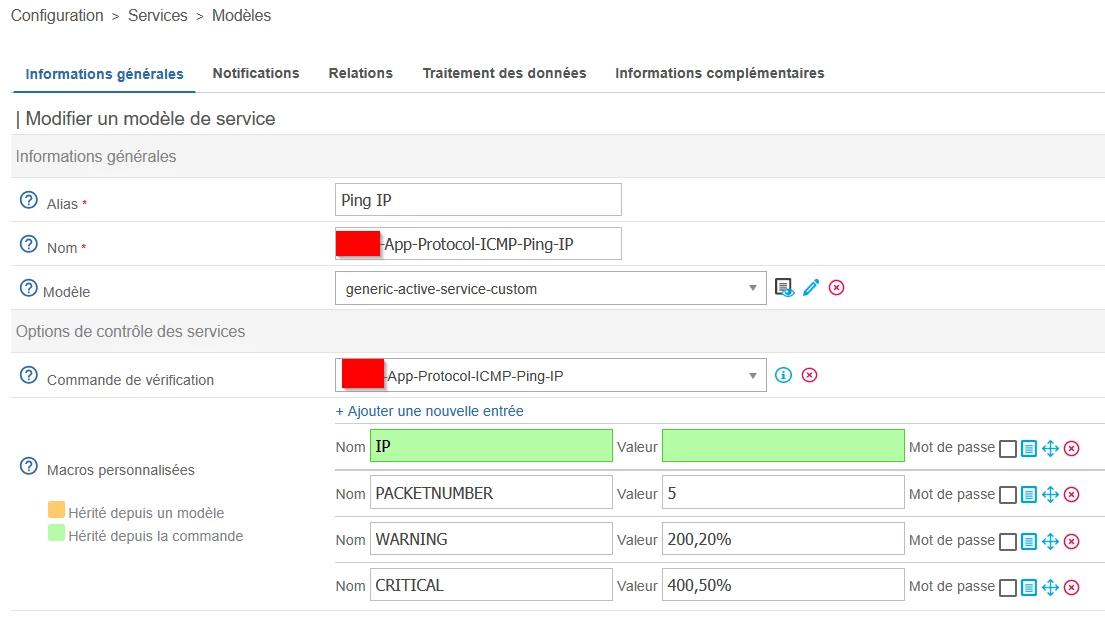Image resolution: width=1105 pixels, height=618 pixels.
Task: Click the help icon beside Commande de vérification
Action: [28, 376]
